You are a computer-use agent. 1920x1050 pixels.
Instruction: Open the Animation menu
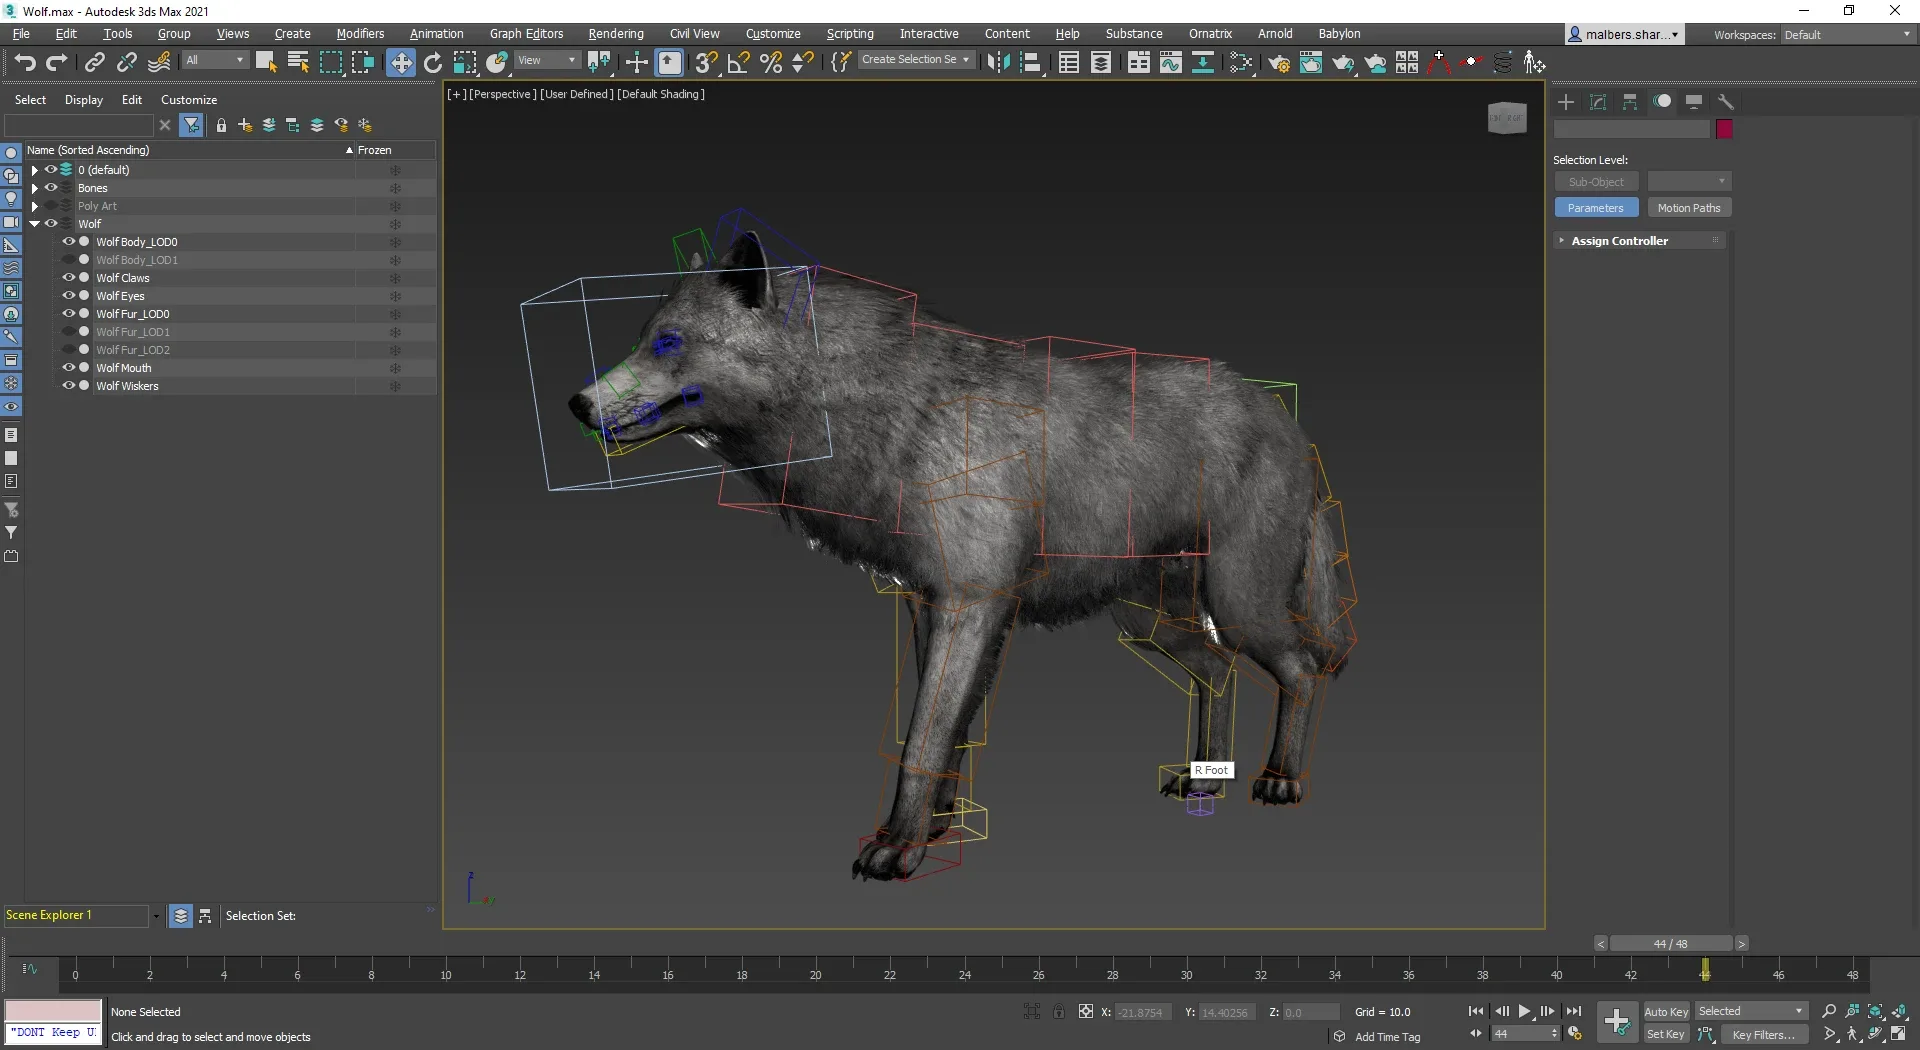coord(437,33)
